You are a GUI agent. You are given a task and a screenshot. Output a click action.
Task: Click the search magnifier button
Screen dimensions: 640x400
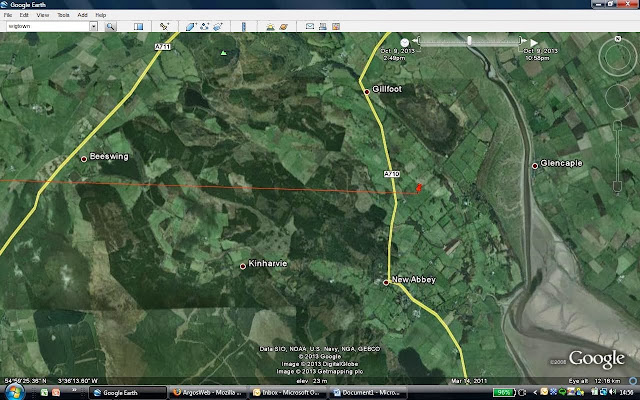point(110,27)
